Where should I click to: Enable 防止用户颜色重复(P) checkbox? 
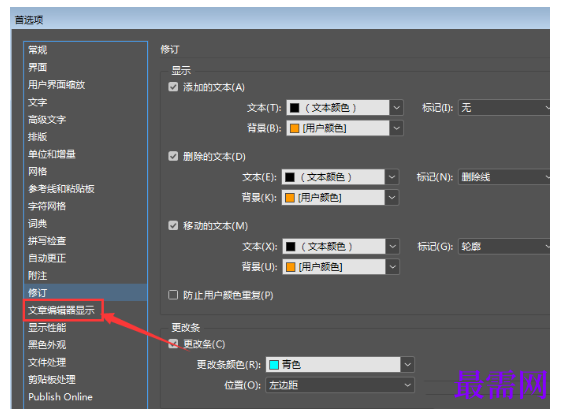point(173,295)
